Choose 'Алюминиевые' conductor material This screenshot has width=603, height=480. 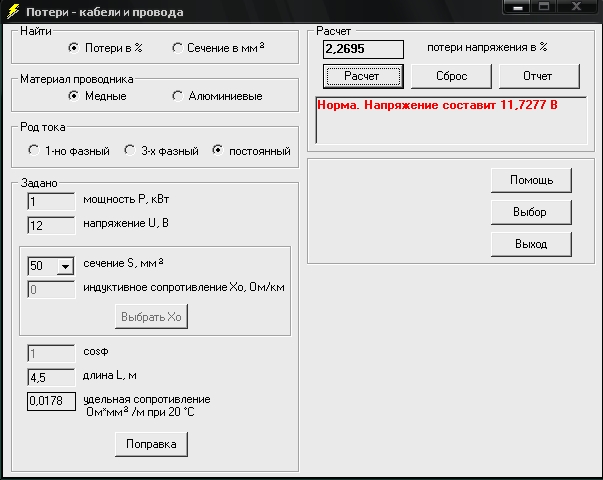177,96
